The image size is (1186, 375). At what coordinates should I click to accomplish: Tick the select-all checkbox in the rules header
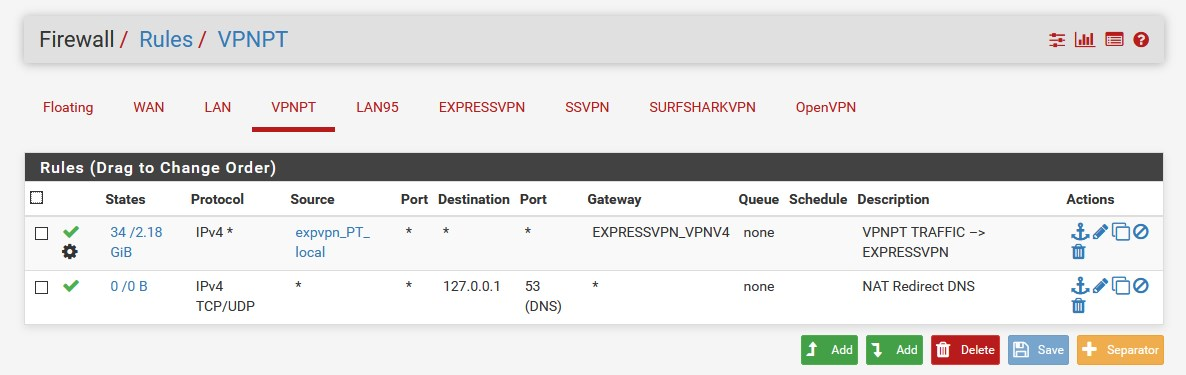(x=36, y=198)
